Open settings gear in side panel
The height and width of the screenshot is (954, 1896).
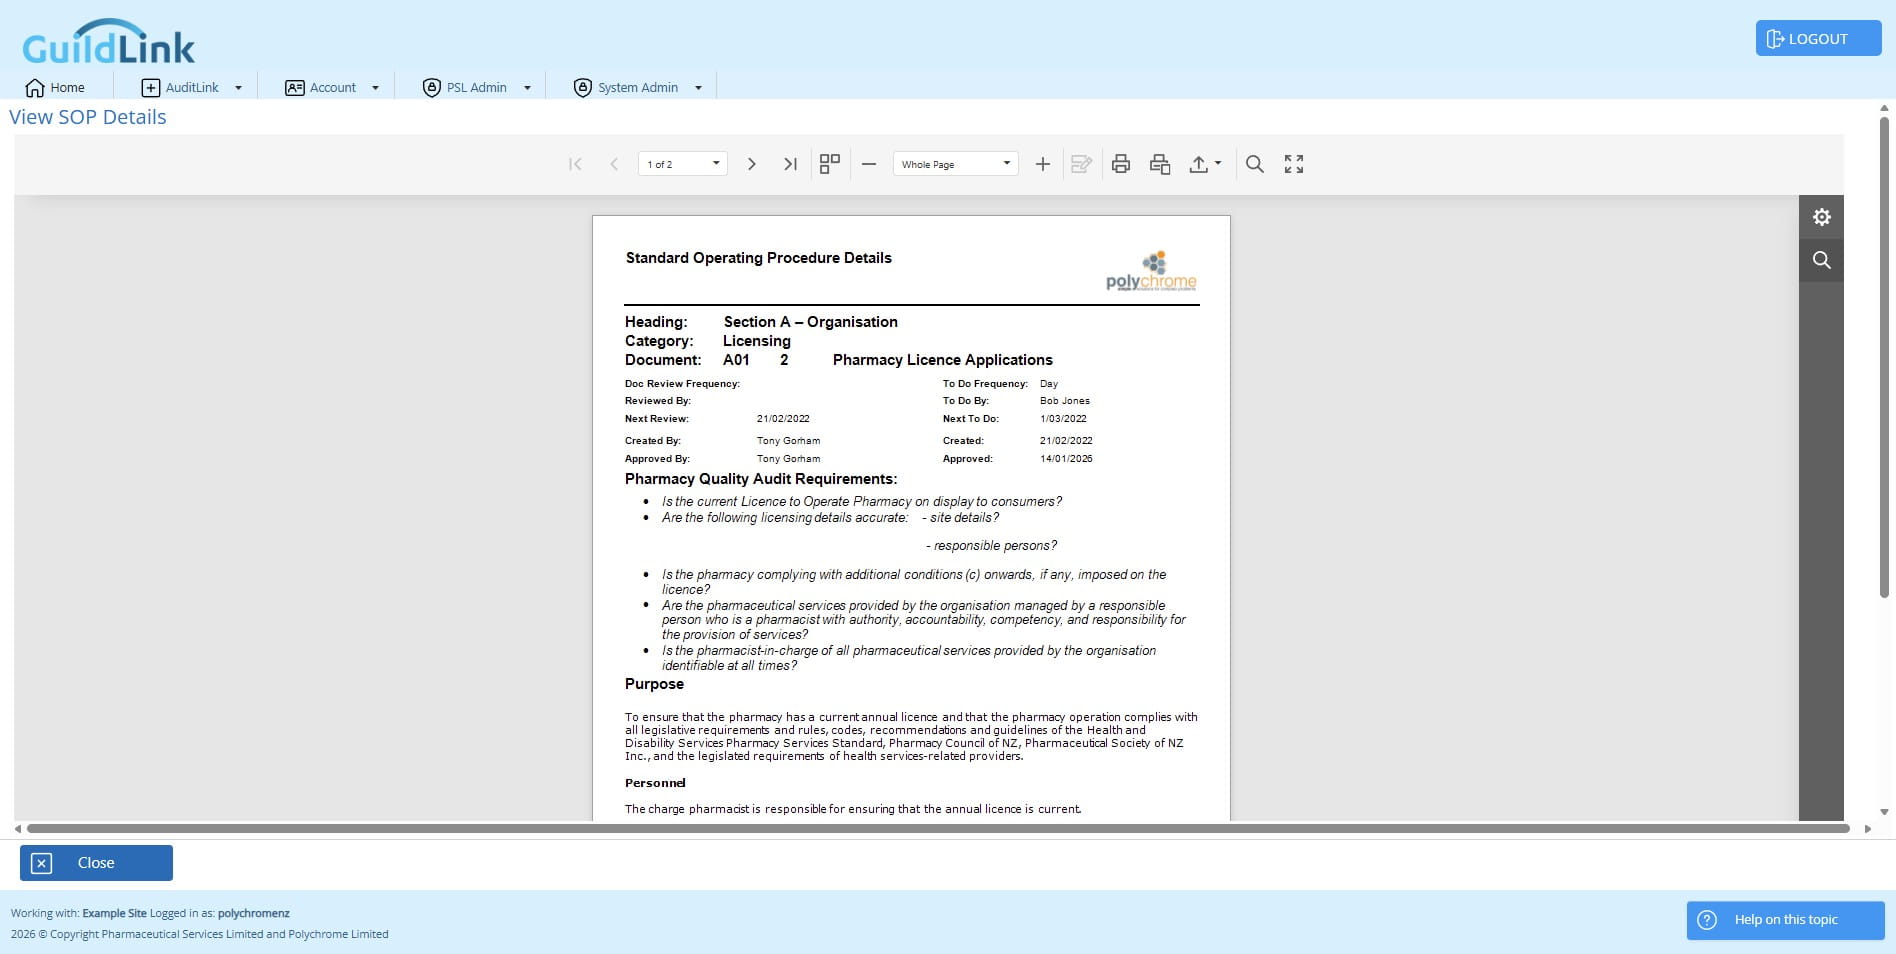point(1821,217)
